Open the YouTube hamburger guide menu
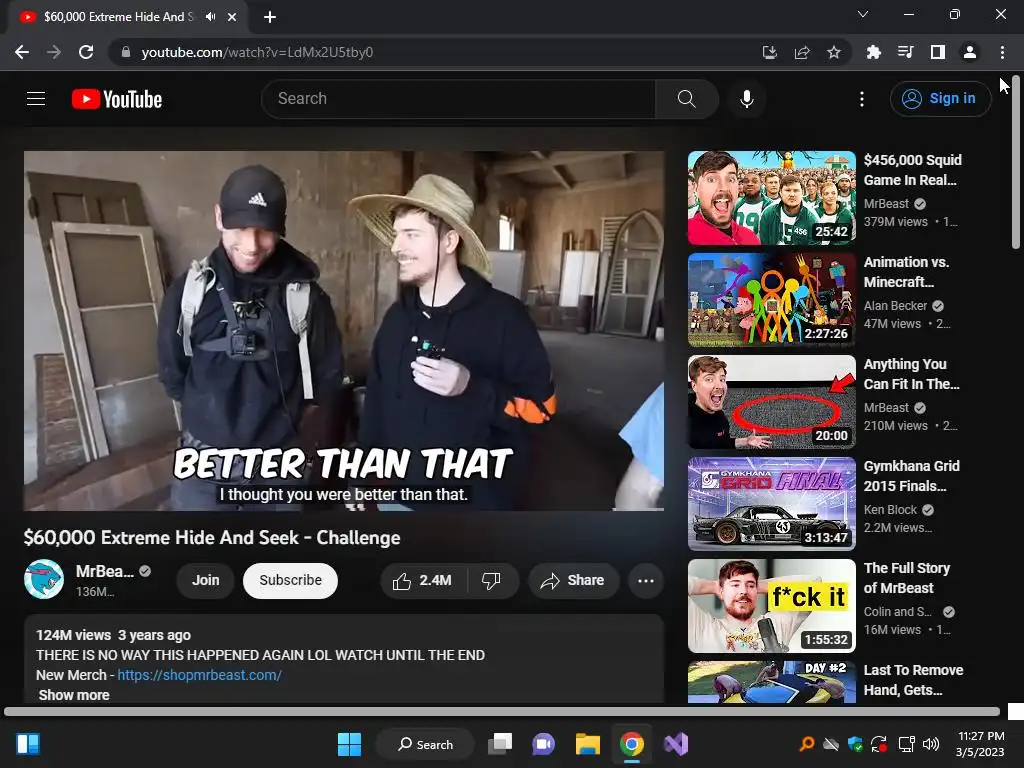Screen dimensions: 1024x768 point(36,99)
